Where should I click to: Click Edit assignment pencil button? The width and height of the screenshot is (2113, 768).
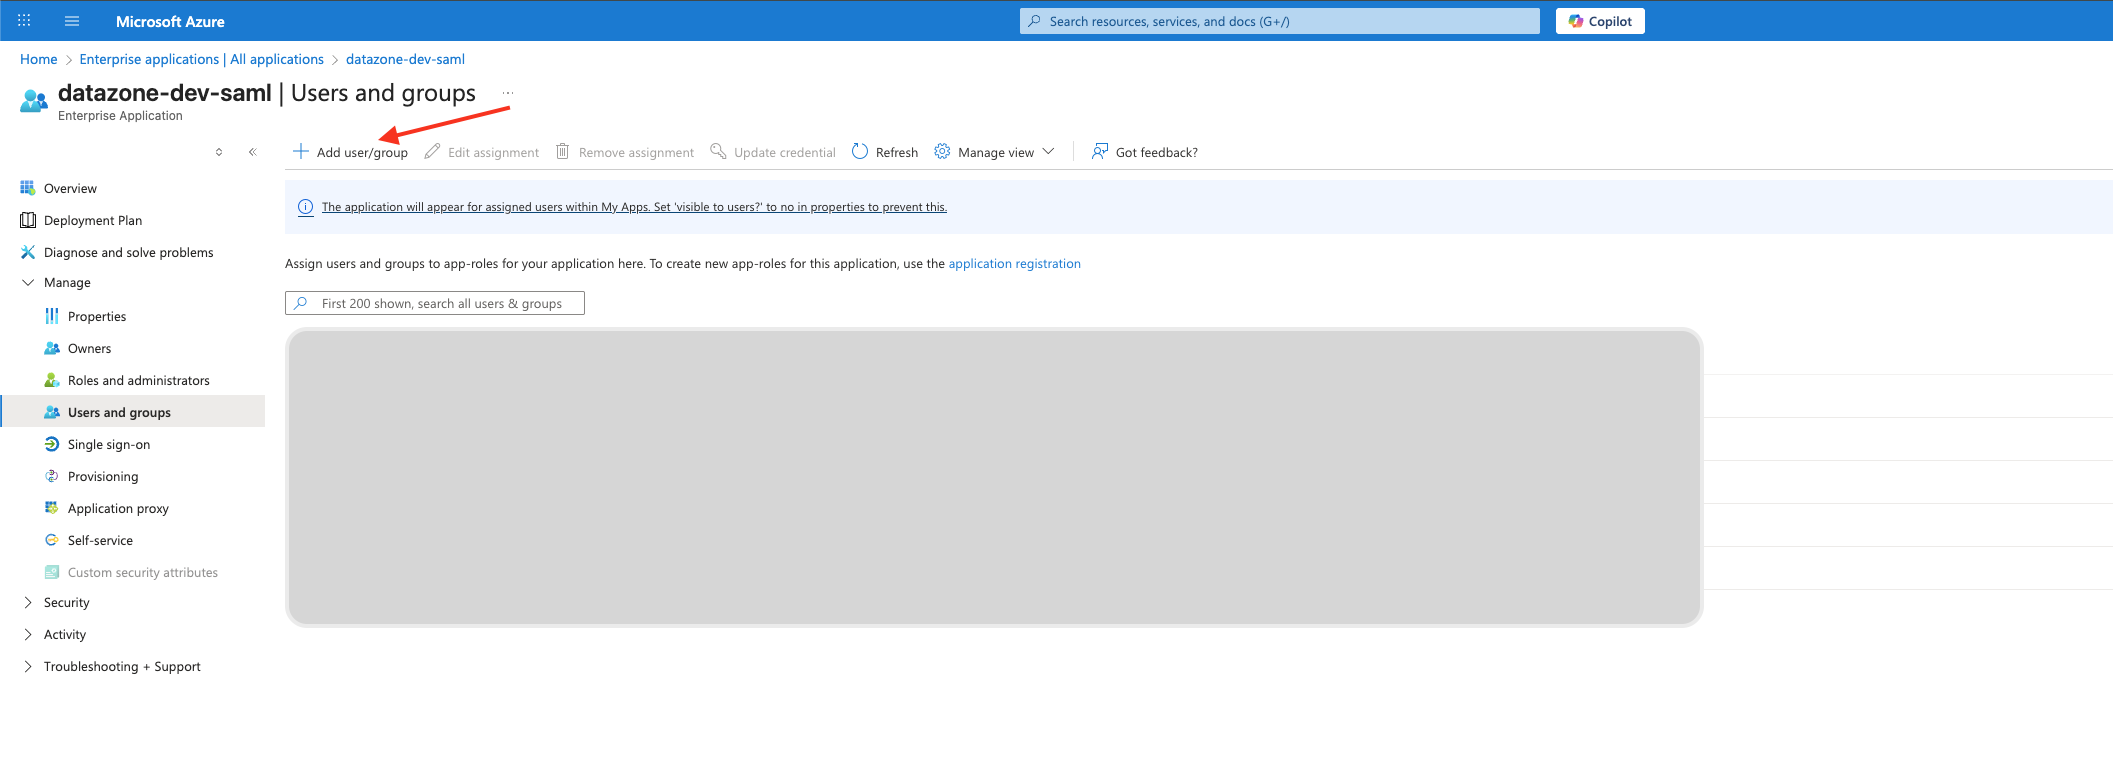[x=482, y=152]
